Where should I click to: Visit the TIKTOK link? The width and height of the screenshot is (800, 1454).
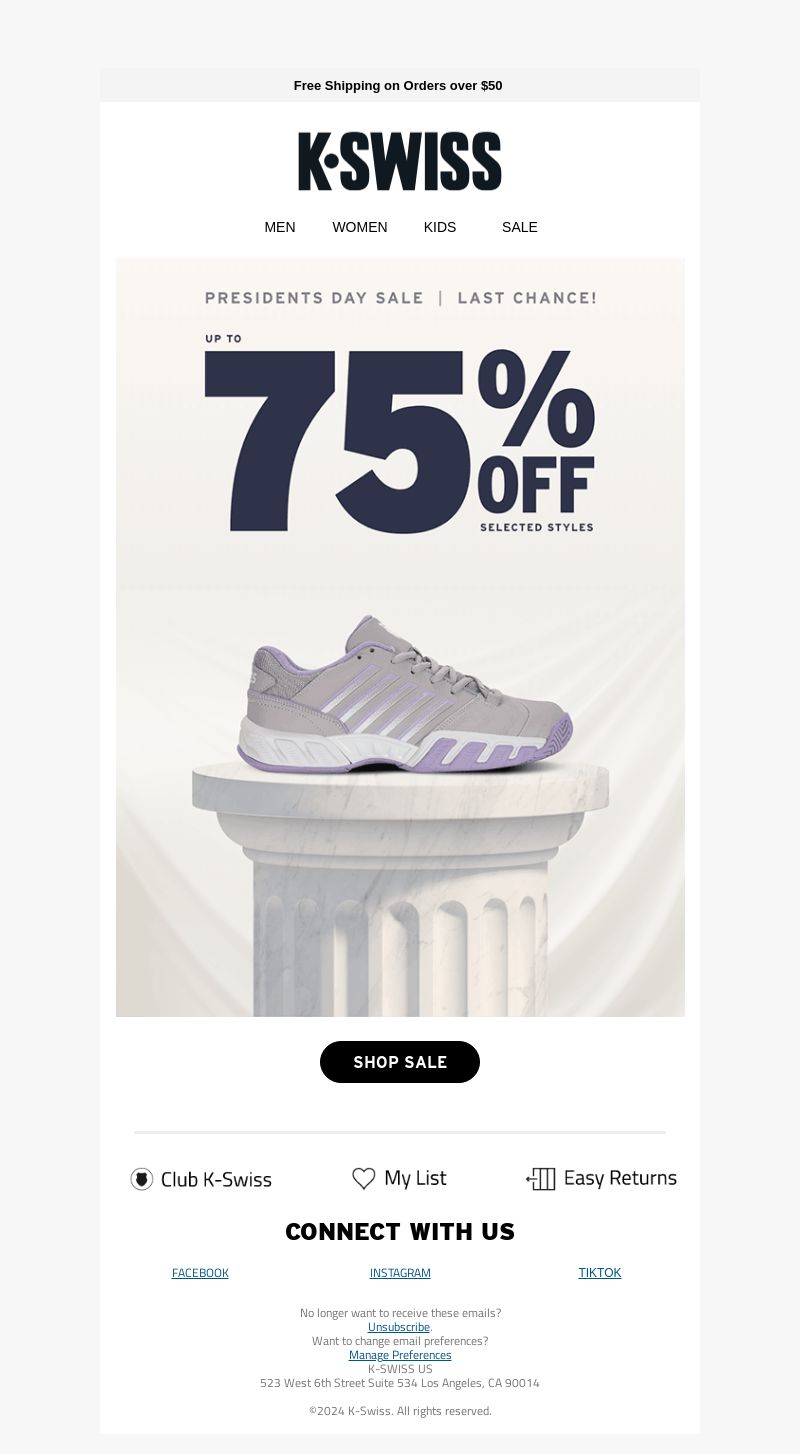(x=600, y=1273)
